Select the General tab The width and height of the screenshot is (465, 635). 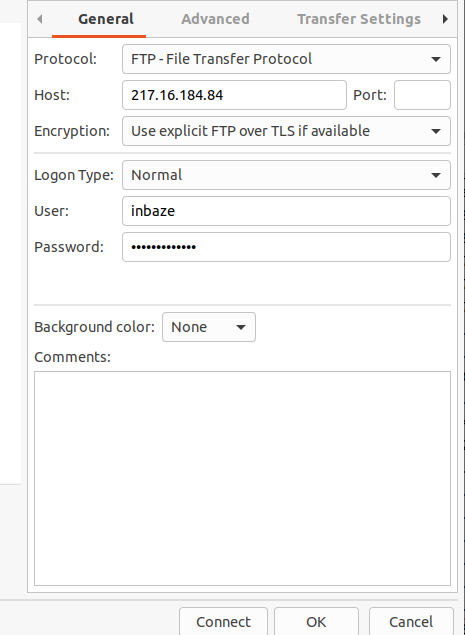pyautogui.click(x=106, y=19)
